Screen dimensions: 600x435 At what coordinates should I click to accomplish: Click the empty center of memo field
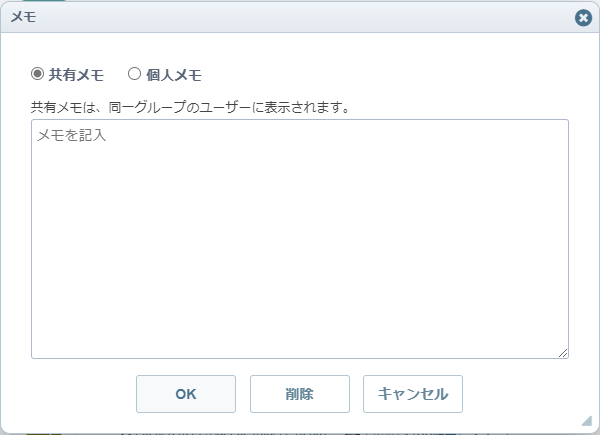tap(300, 240)
